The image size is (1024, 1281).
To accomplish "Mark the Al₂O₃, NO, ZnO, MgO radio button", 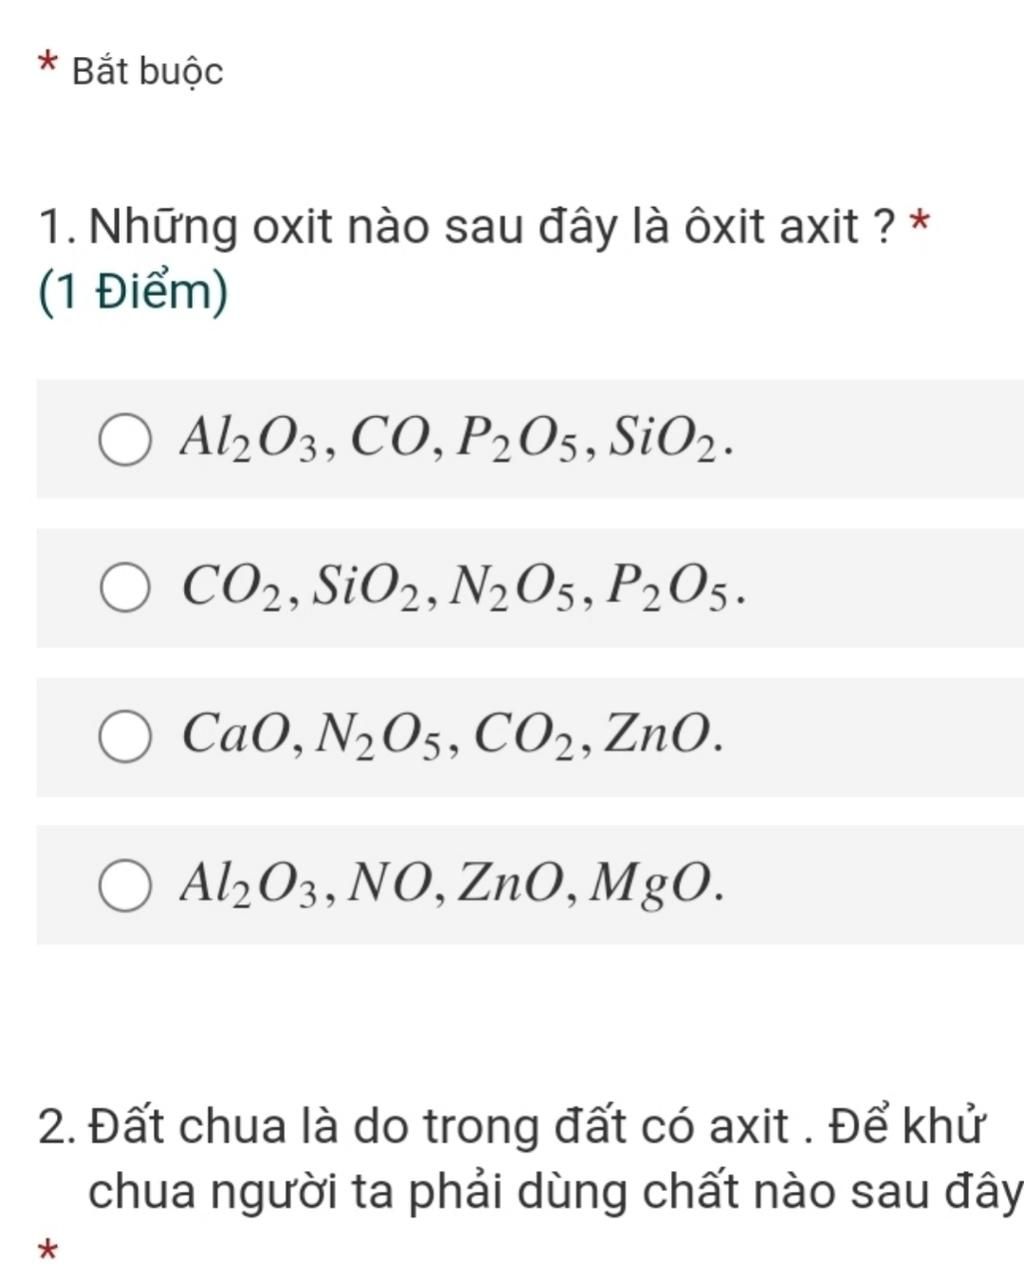I will 125,886.
